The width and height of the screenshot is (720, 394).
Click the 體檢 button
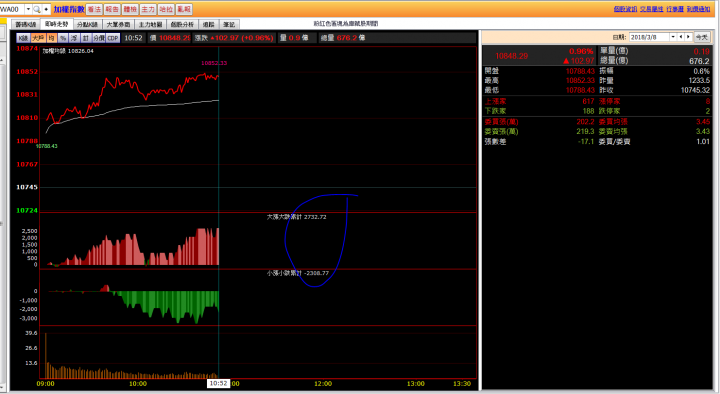pyautogui.click(x=130, y=9)
